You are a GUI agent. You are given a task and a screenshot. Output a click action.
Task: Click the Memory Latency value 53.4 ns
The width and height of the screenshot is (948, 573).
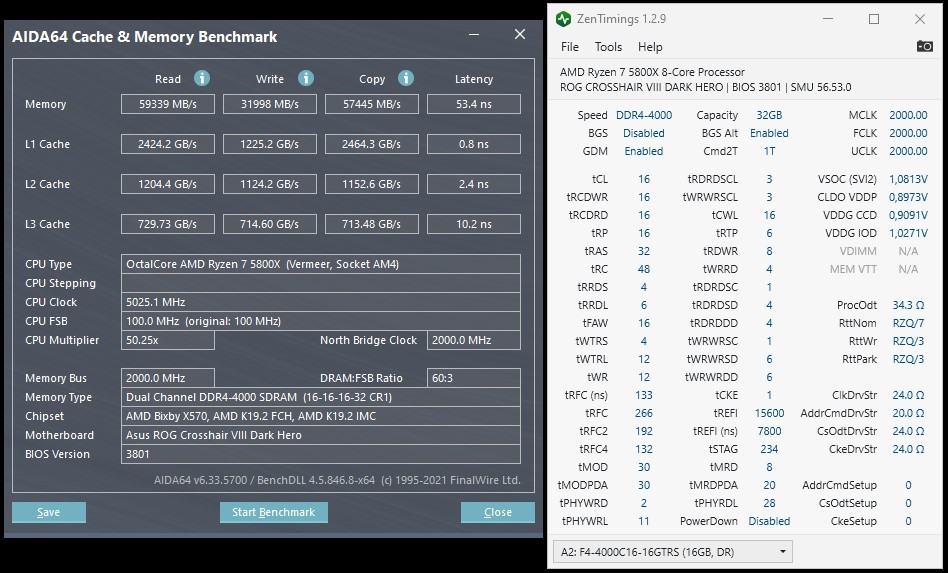click(473, 104)
